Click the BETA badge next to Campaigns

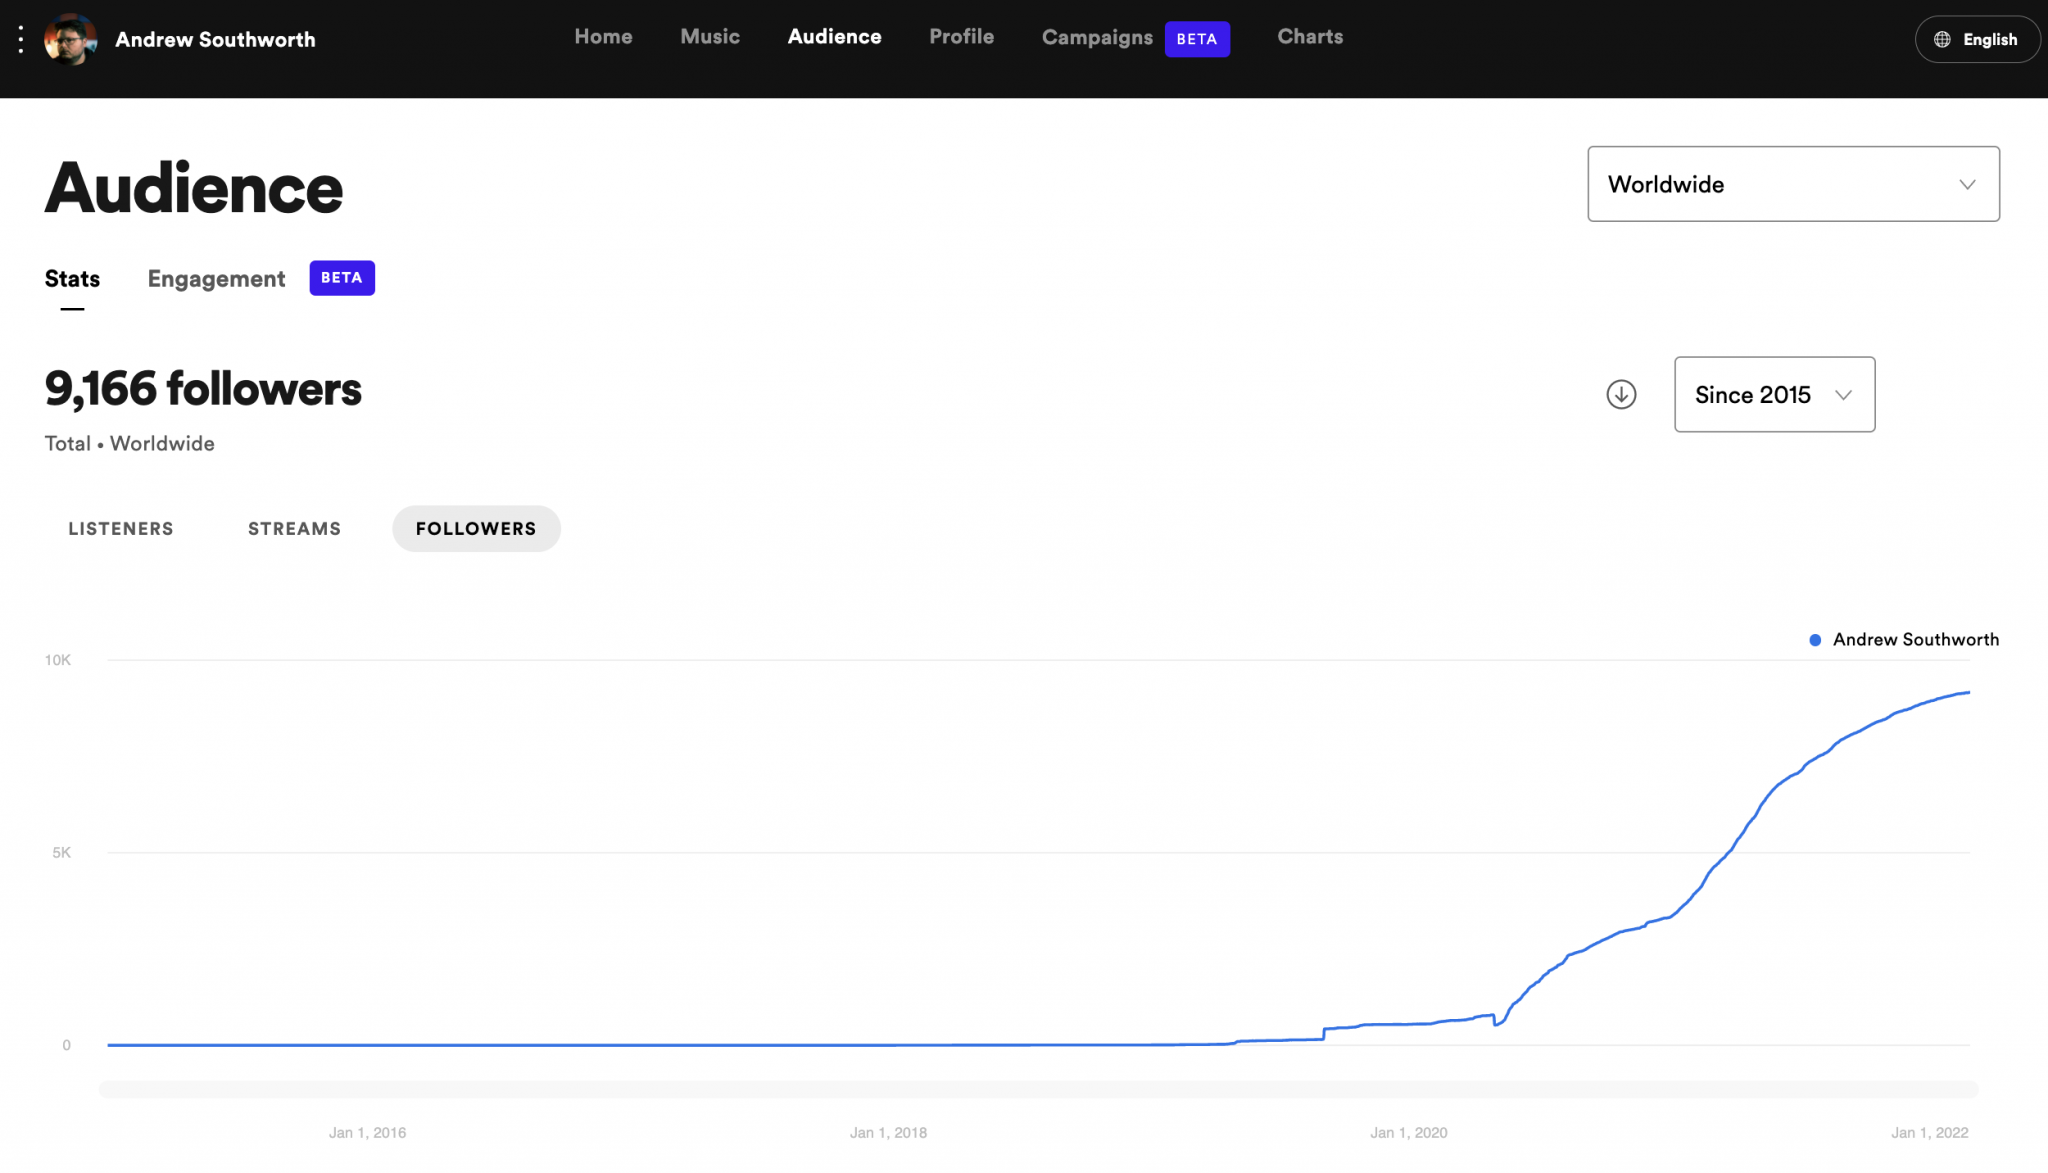click(1197, 38)
